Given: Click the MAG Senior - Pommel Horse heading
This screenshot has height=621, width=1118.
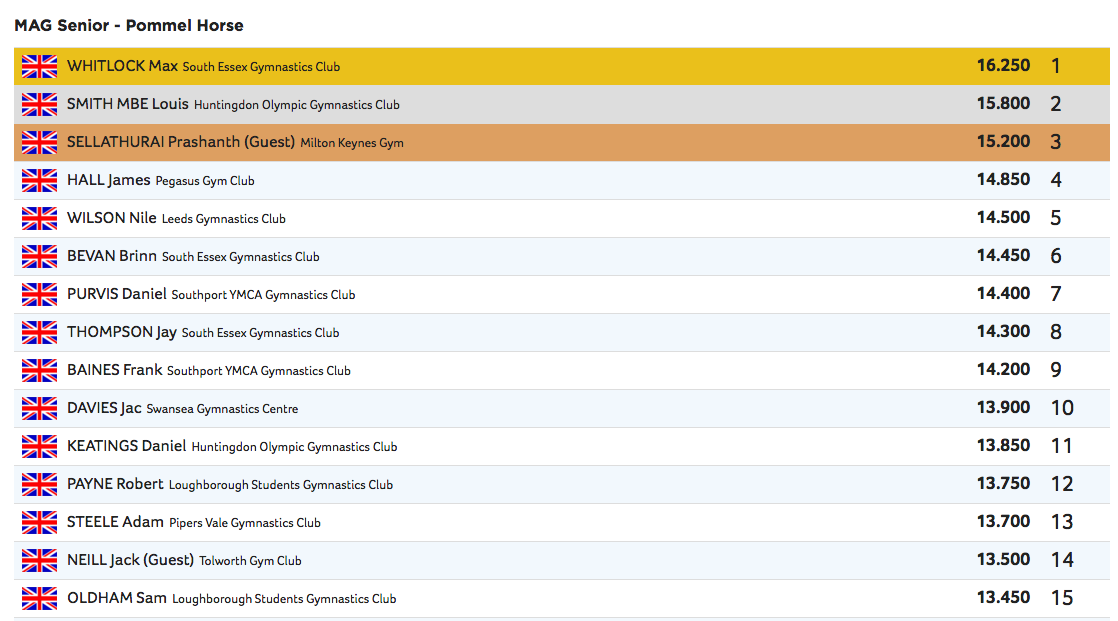Looking at the screenshot, I should click(x=129, y=25).
